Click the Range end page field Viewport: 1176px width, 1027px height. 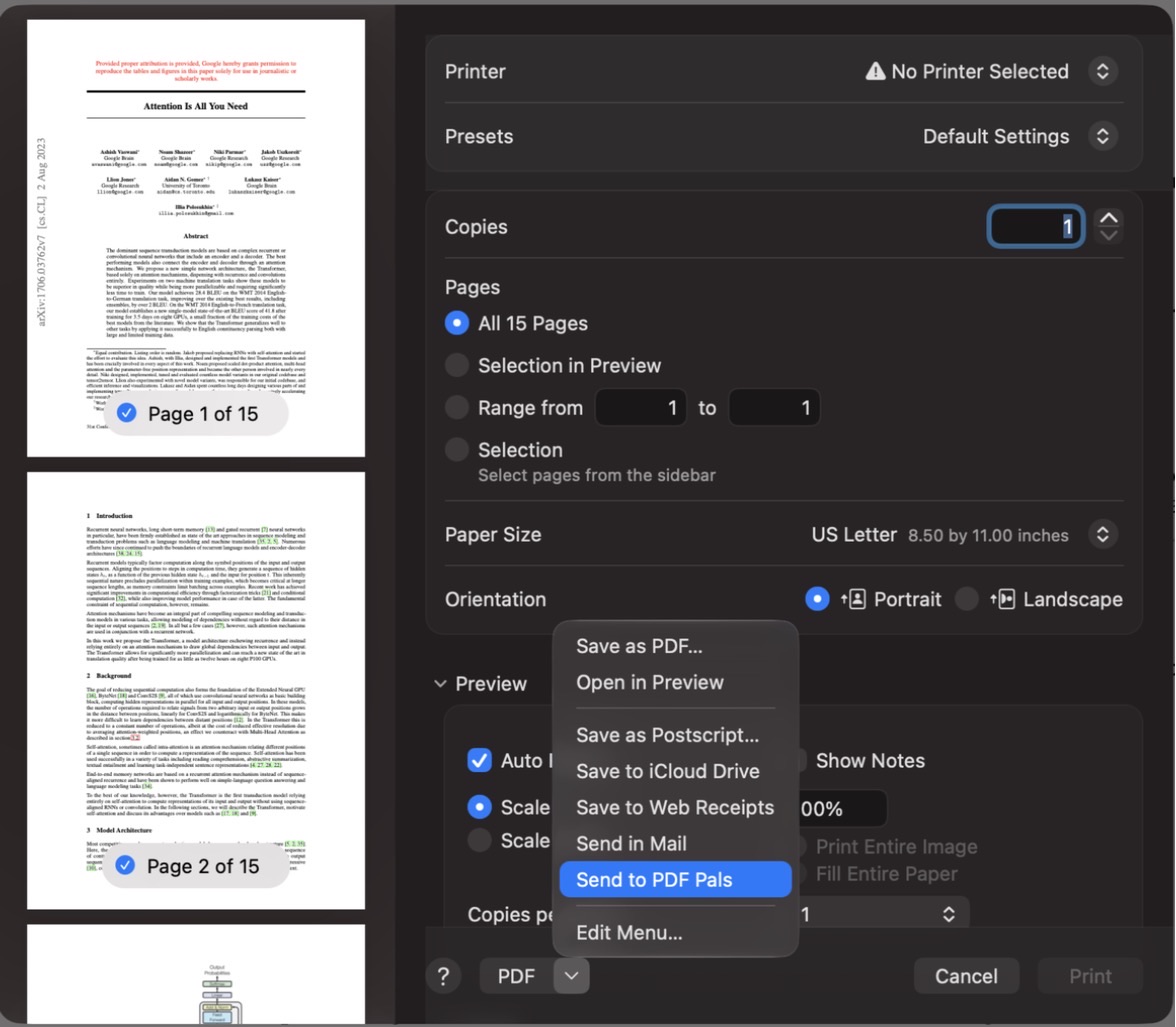[x=774, y=407]
